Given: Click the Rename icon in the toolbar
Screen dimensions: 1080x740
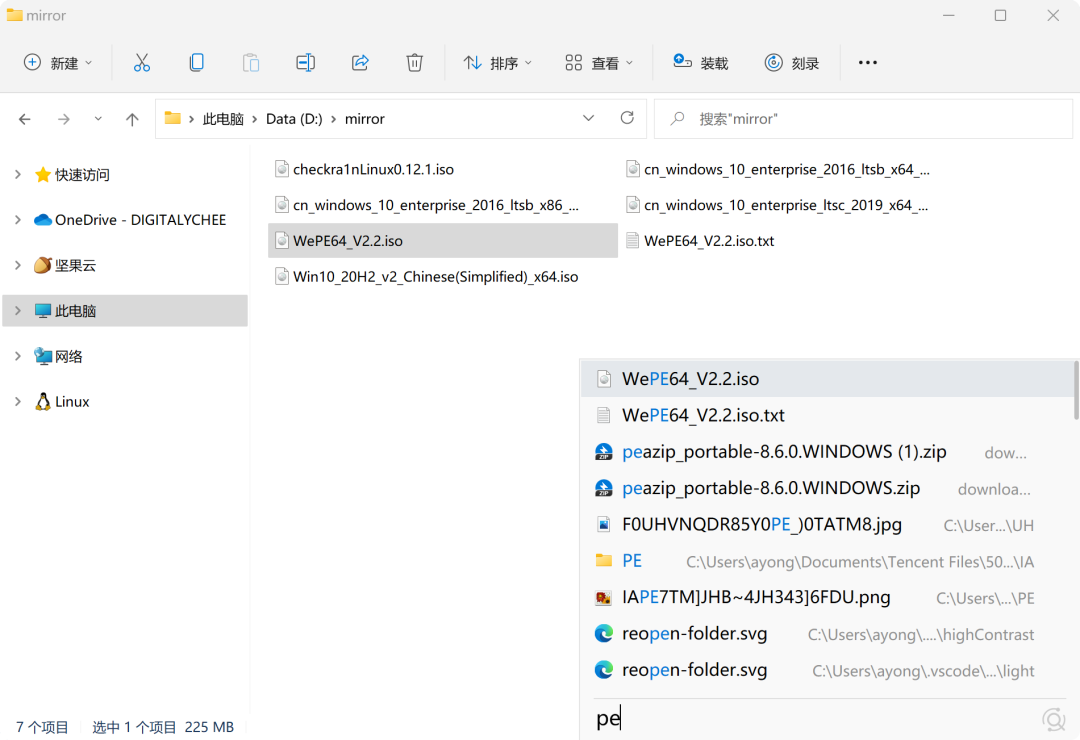Looking at the screenshot, I should [305, 62].
